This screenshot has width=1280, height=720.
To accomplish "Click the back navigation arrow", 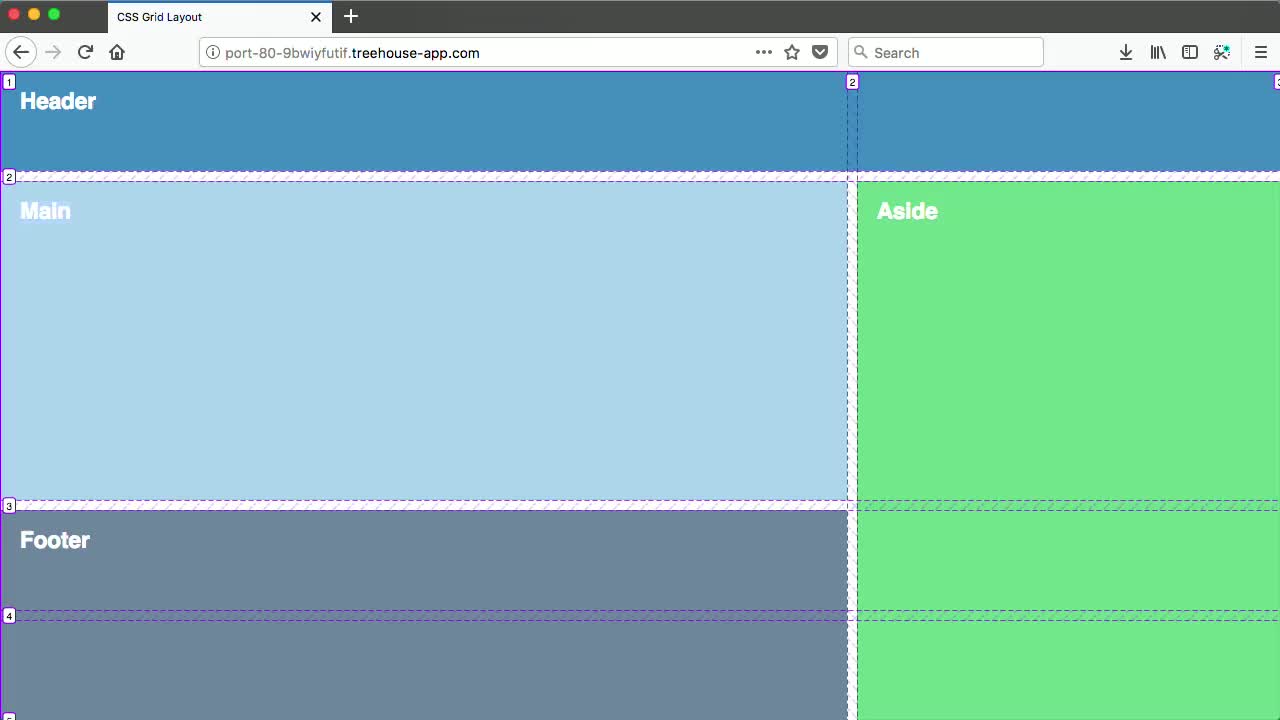I will click(21, 52).
